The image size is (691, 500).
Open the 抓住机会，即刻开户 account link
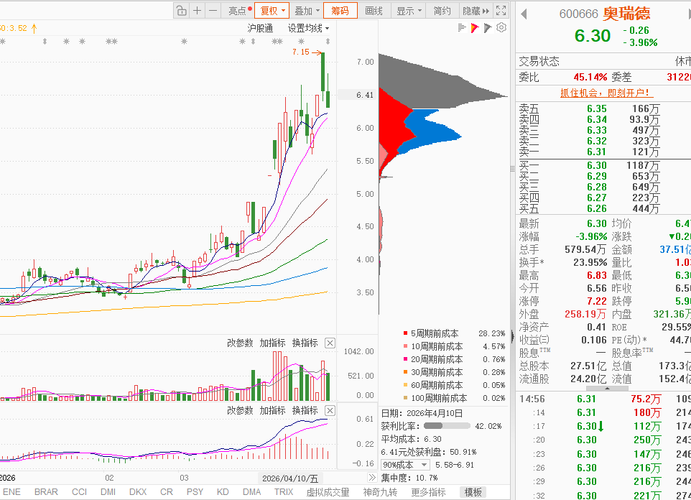(606, 93)
